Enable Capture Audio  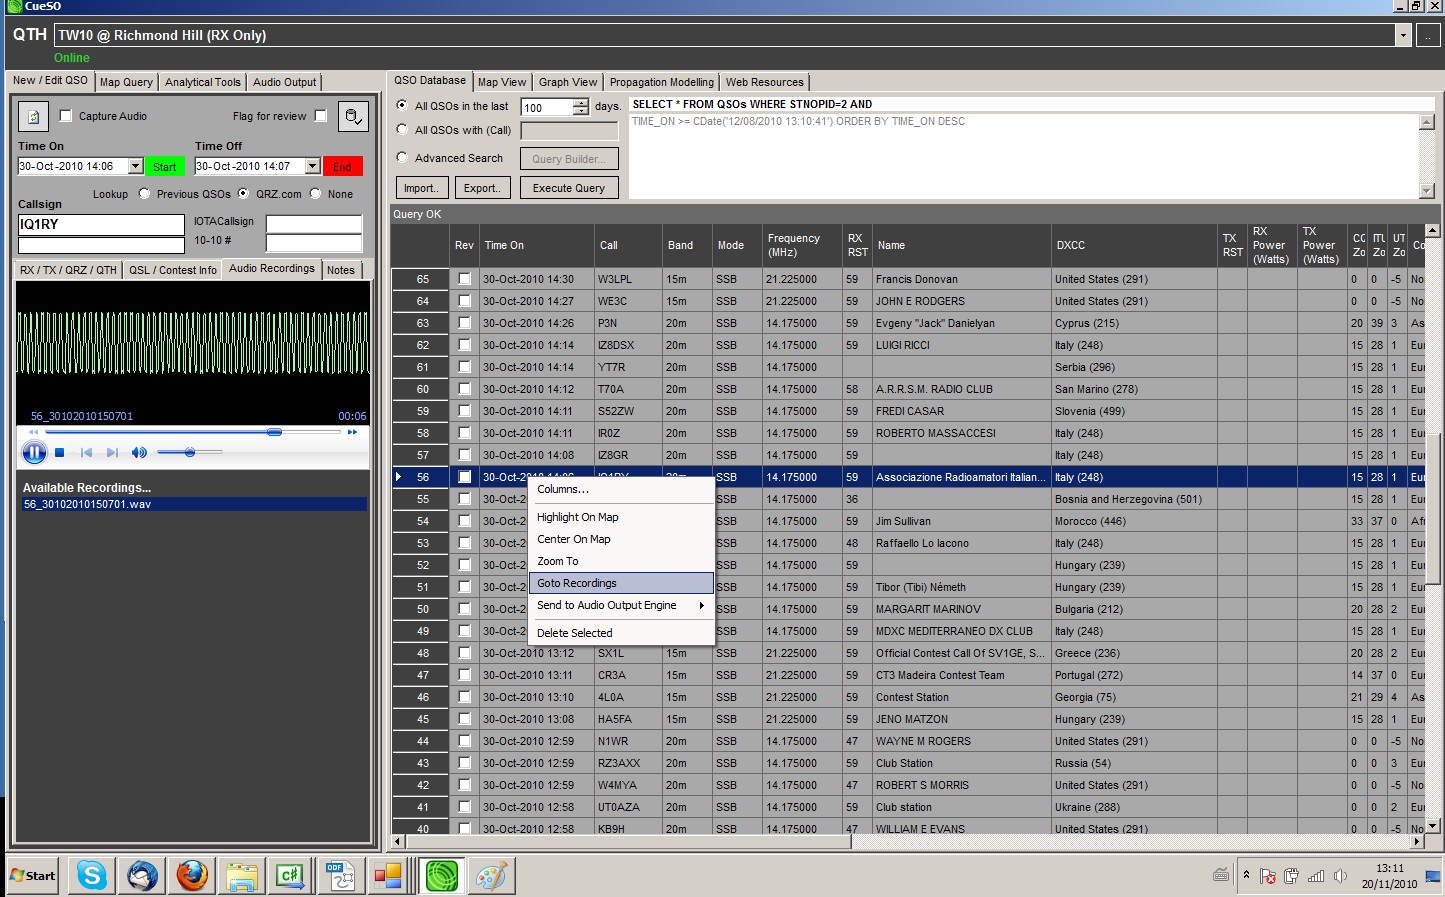pyautogui.click(x=66, y=115)
